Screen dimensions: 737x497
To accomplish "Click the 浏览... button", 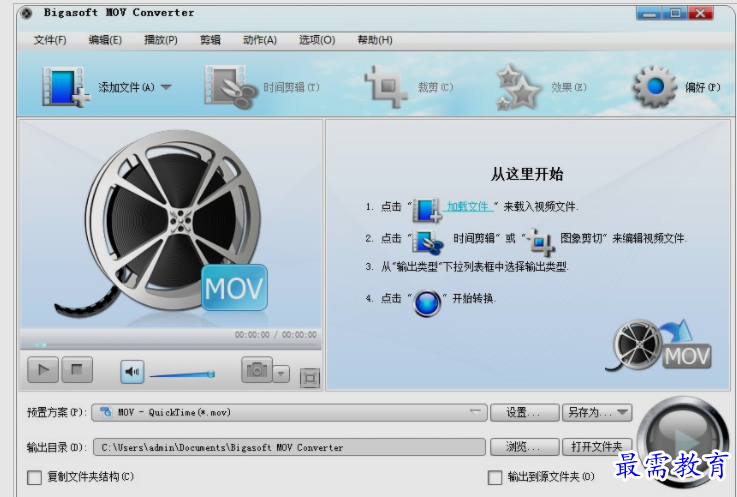I will tap(525, 447).
